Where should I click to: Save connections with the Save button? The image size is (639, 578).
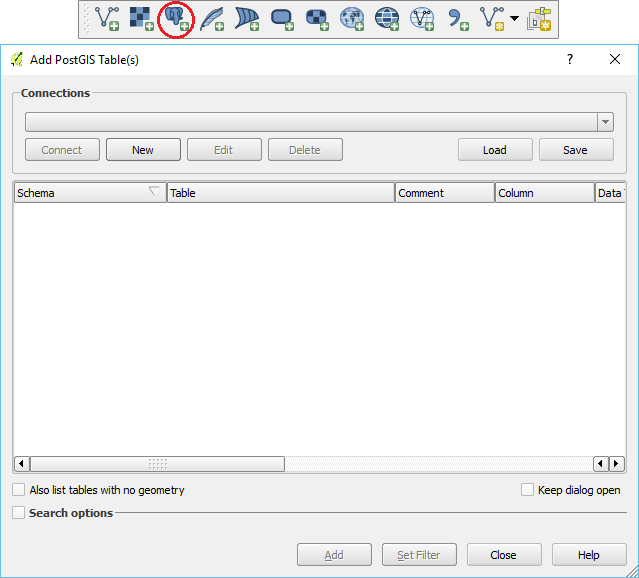(576, 150)
